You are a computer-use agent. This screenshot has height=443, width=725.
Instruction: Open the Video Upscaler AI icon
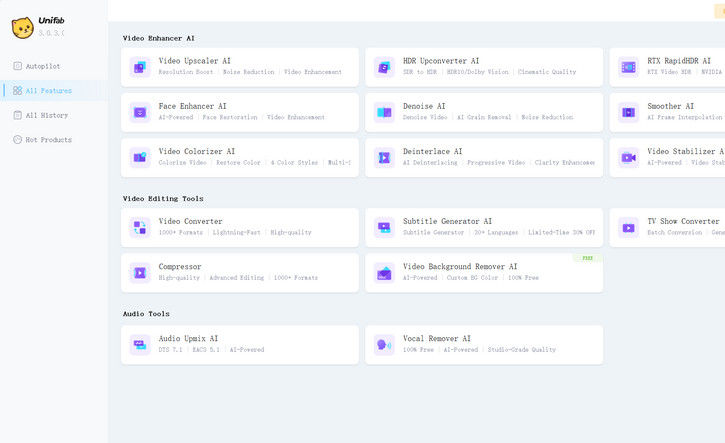pos(140,68)
